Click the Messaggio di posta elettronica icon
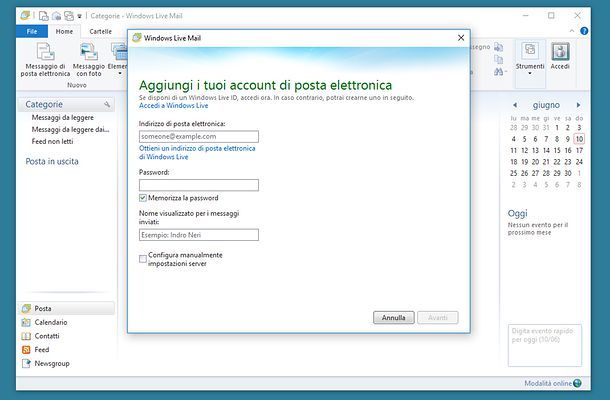The width and height of the screenshot is (610, 400). [46, 52]
